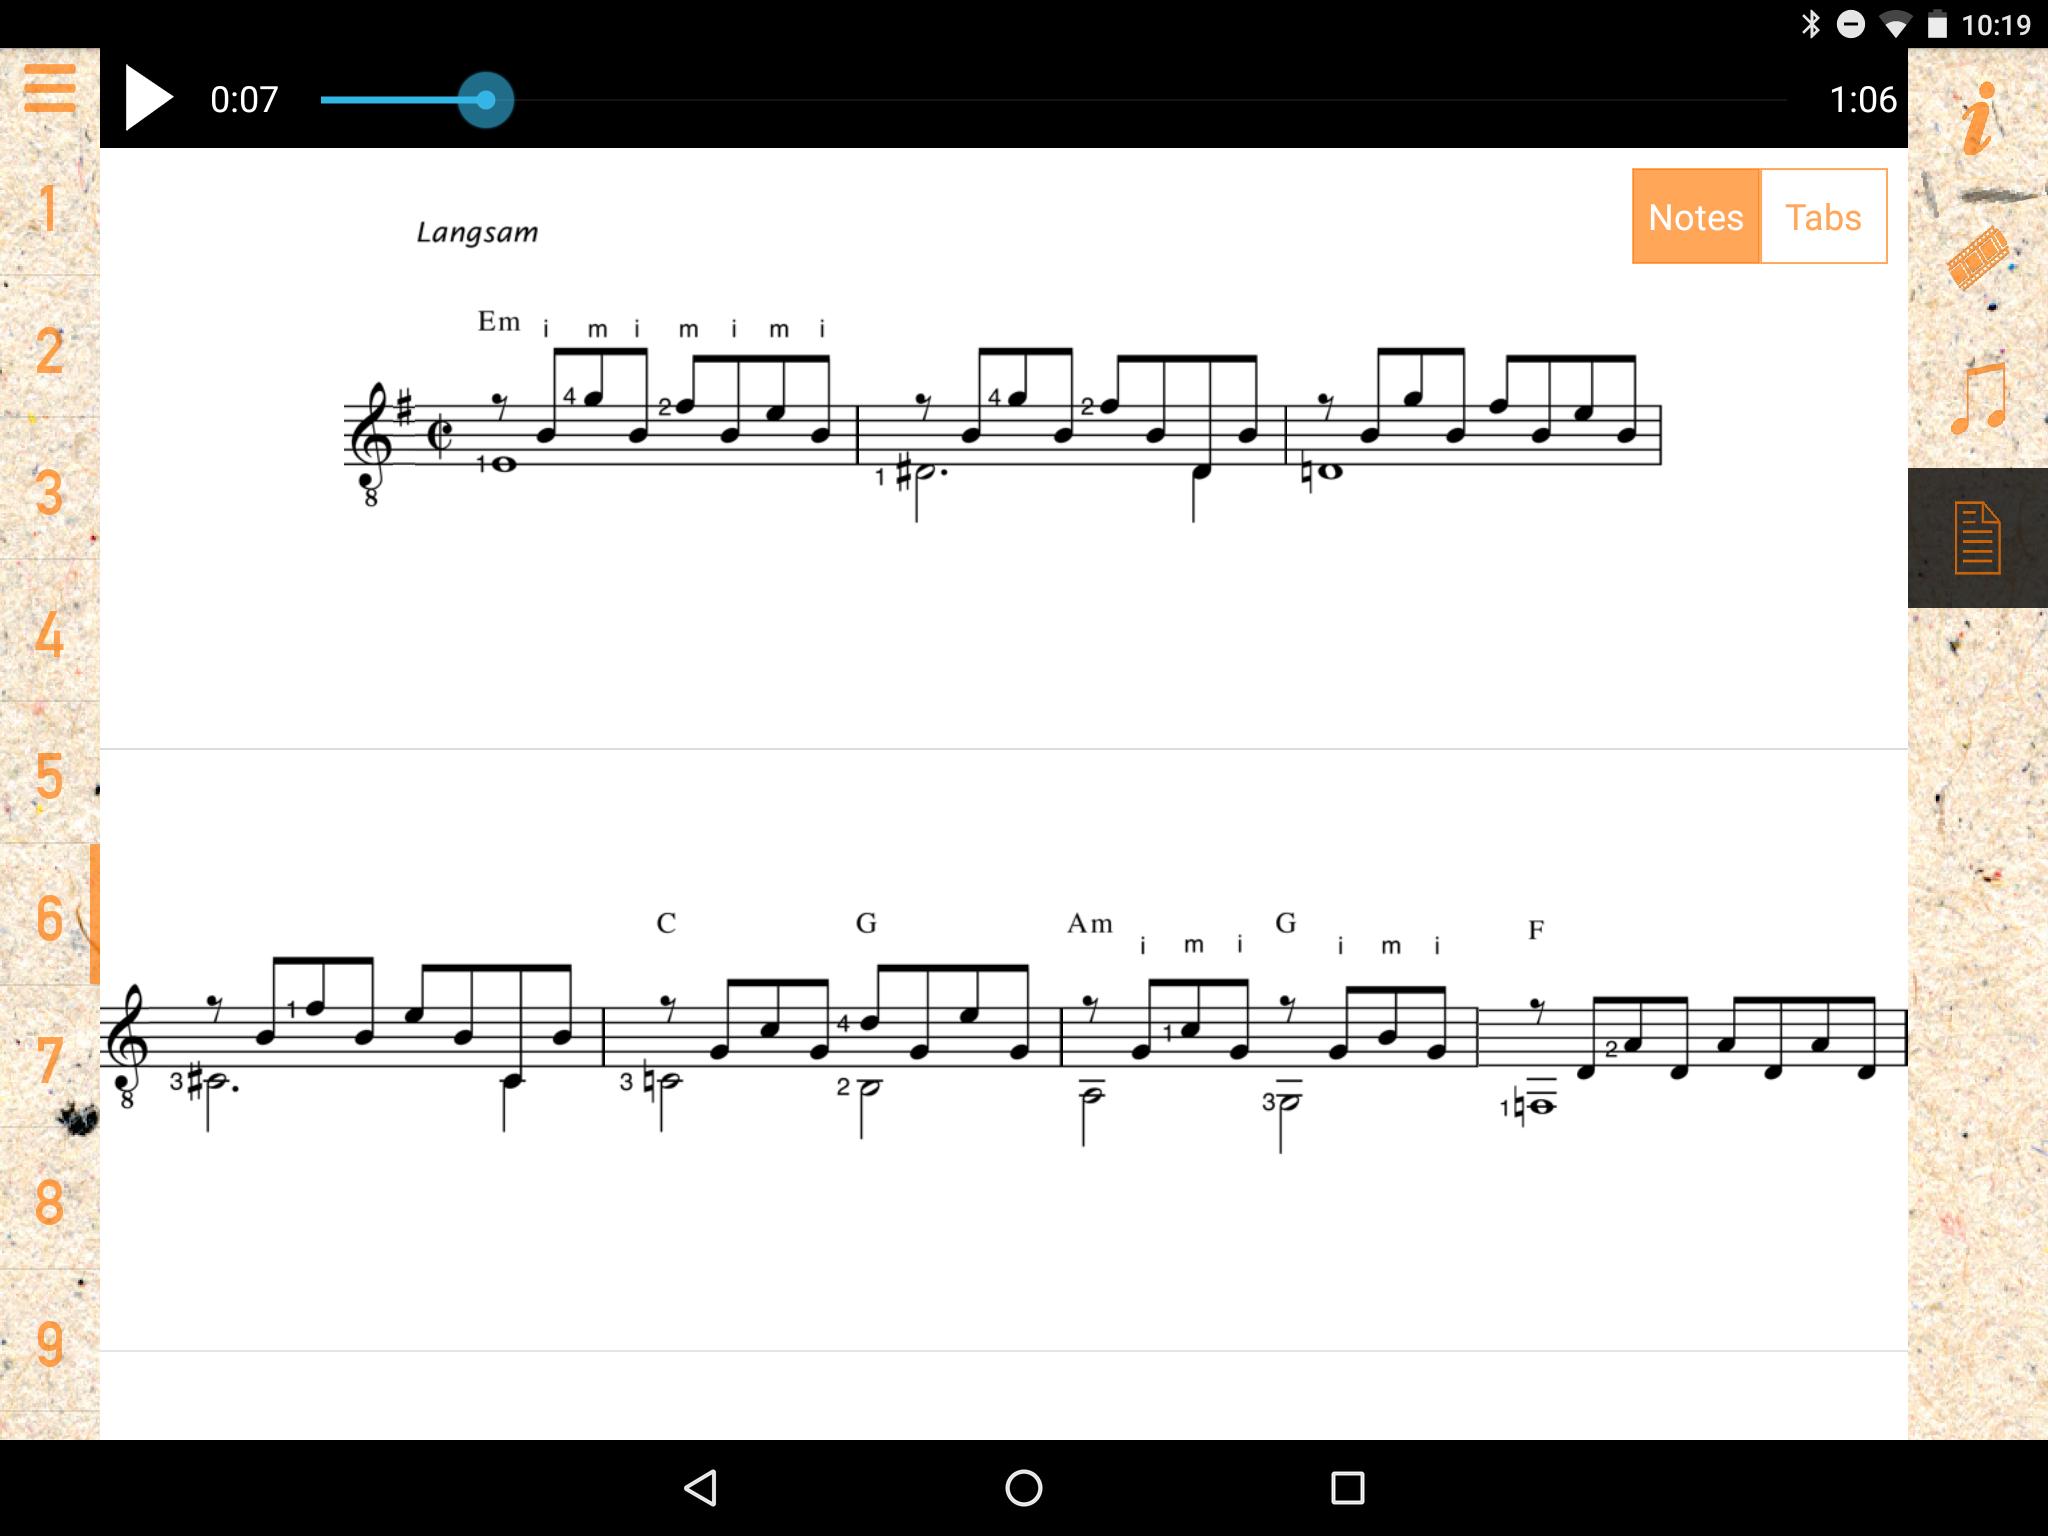Jump to lesson number 1
The width and height of the screenshot is (2048, 1536).
tap(49, 208)
